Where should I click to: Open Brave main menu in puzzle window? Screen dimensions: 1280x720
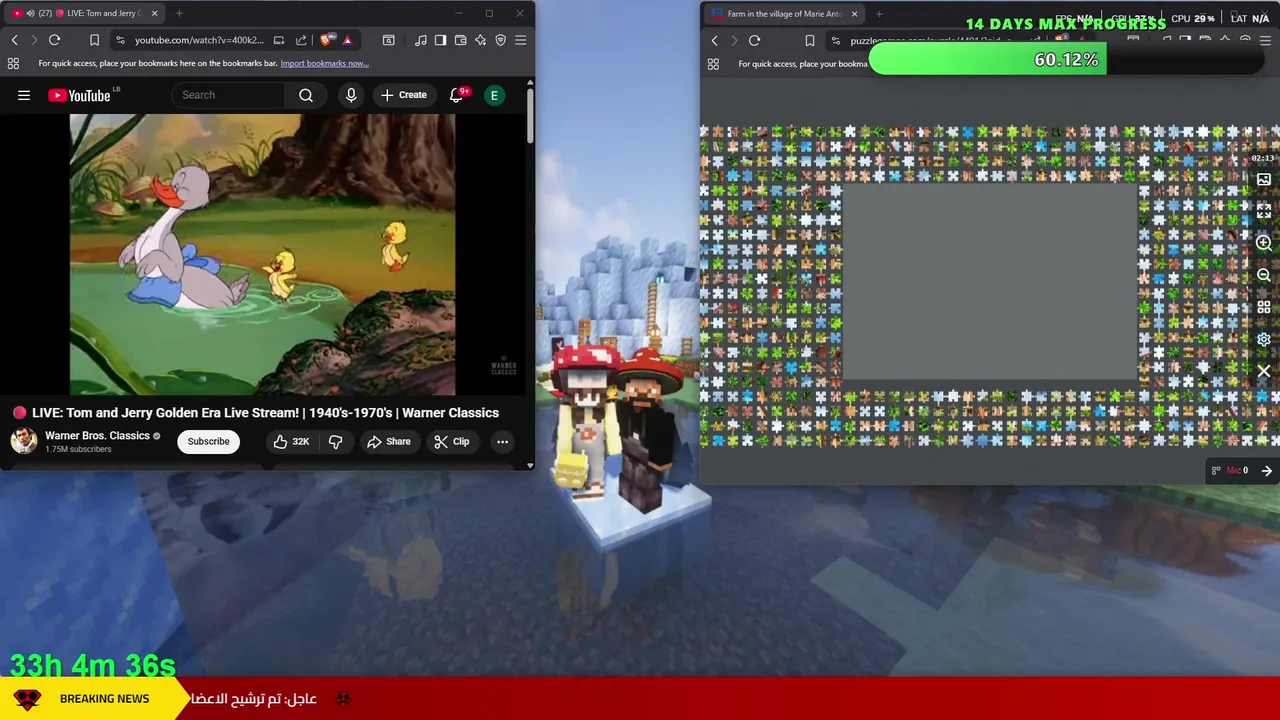[1265, 41]
